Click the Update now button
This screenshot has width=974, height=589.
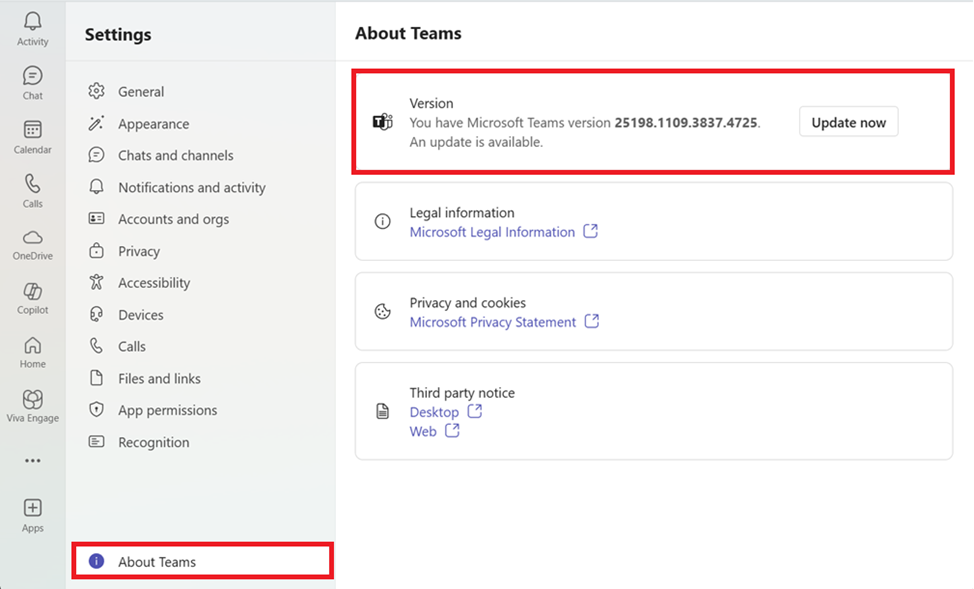(x=849, y=122)
